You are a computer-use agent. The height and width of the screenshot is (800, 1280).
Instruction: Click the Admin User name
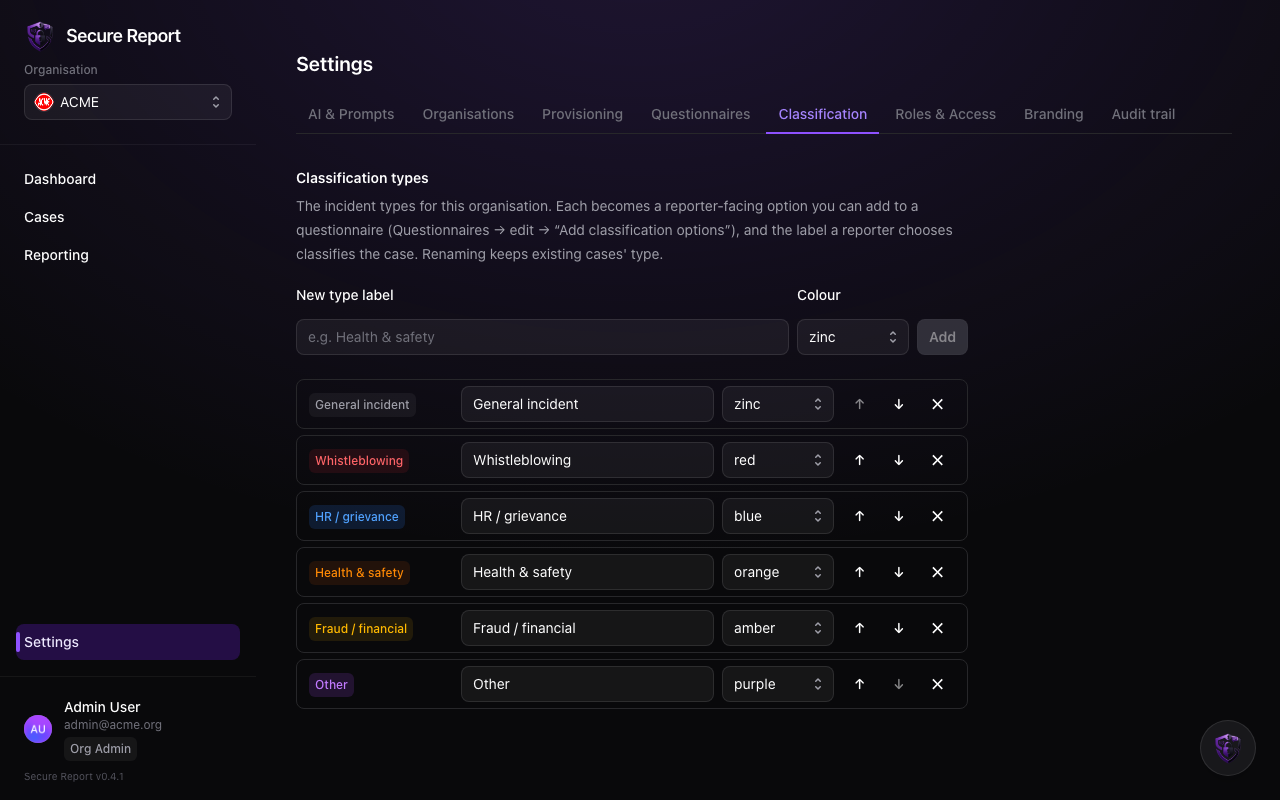click(102, 707)
